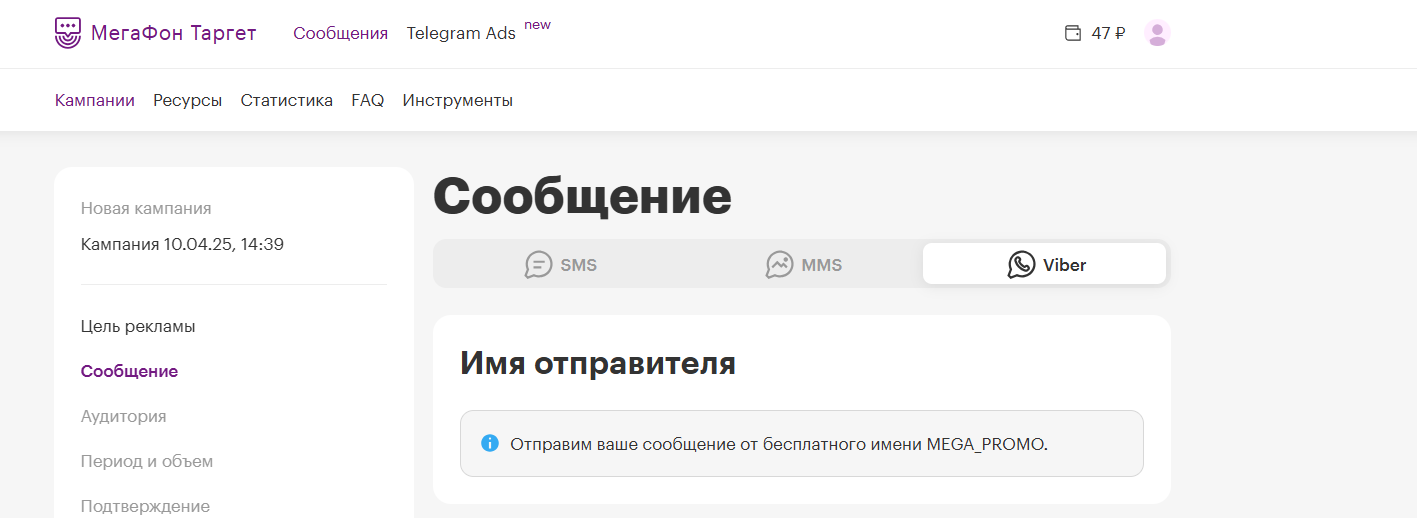Open the FAQ page

(x=368, y=100)
